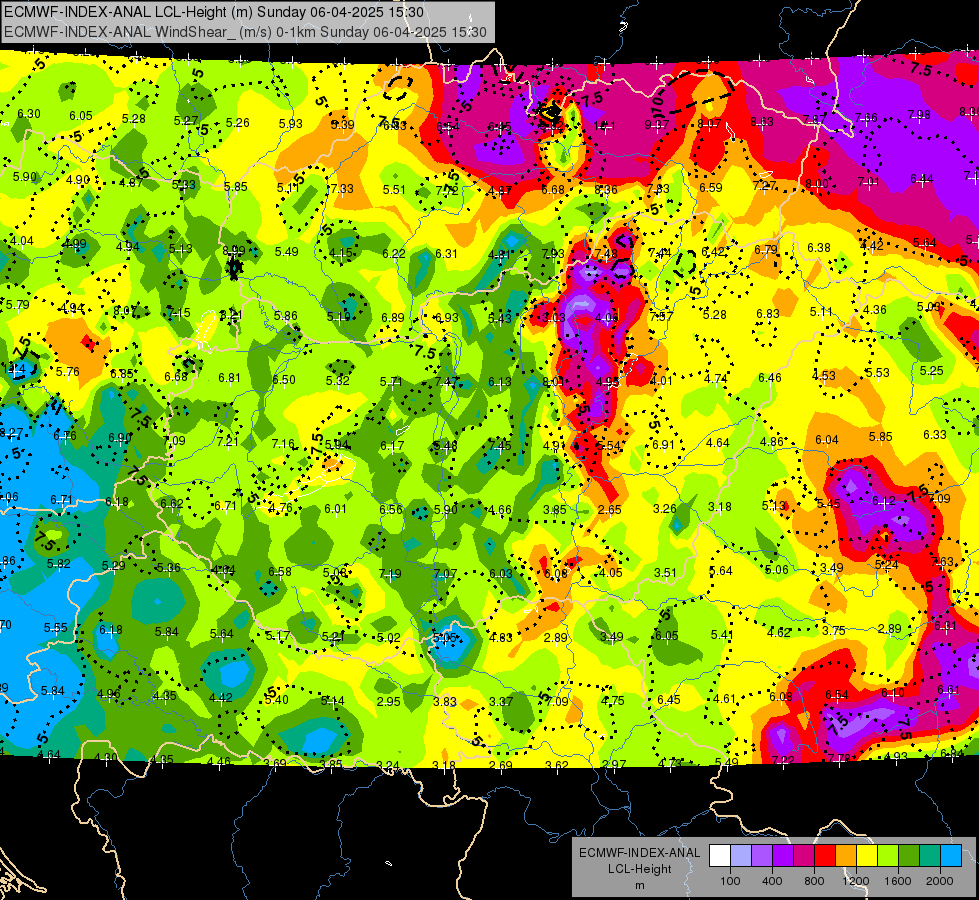Click the legend tick label '1600'
The width and height of the screenshot is (979, 900).
pos(897,881)
